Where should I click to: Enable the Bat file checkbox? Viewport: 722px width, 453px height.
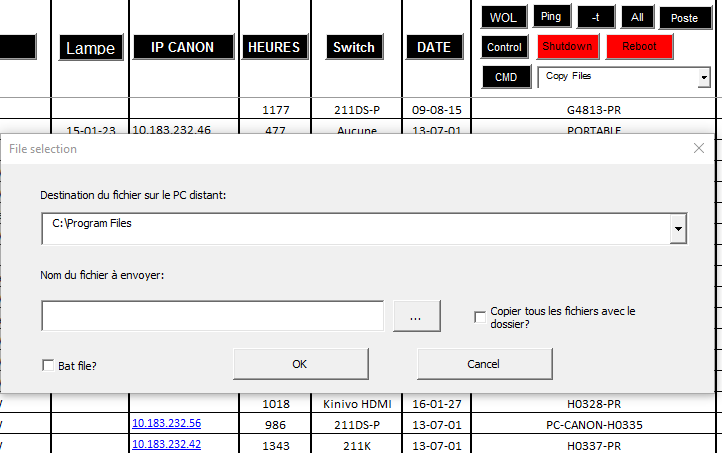(48, 366)
